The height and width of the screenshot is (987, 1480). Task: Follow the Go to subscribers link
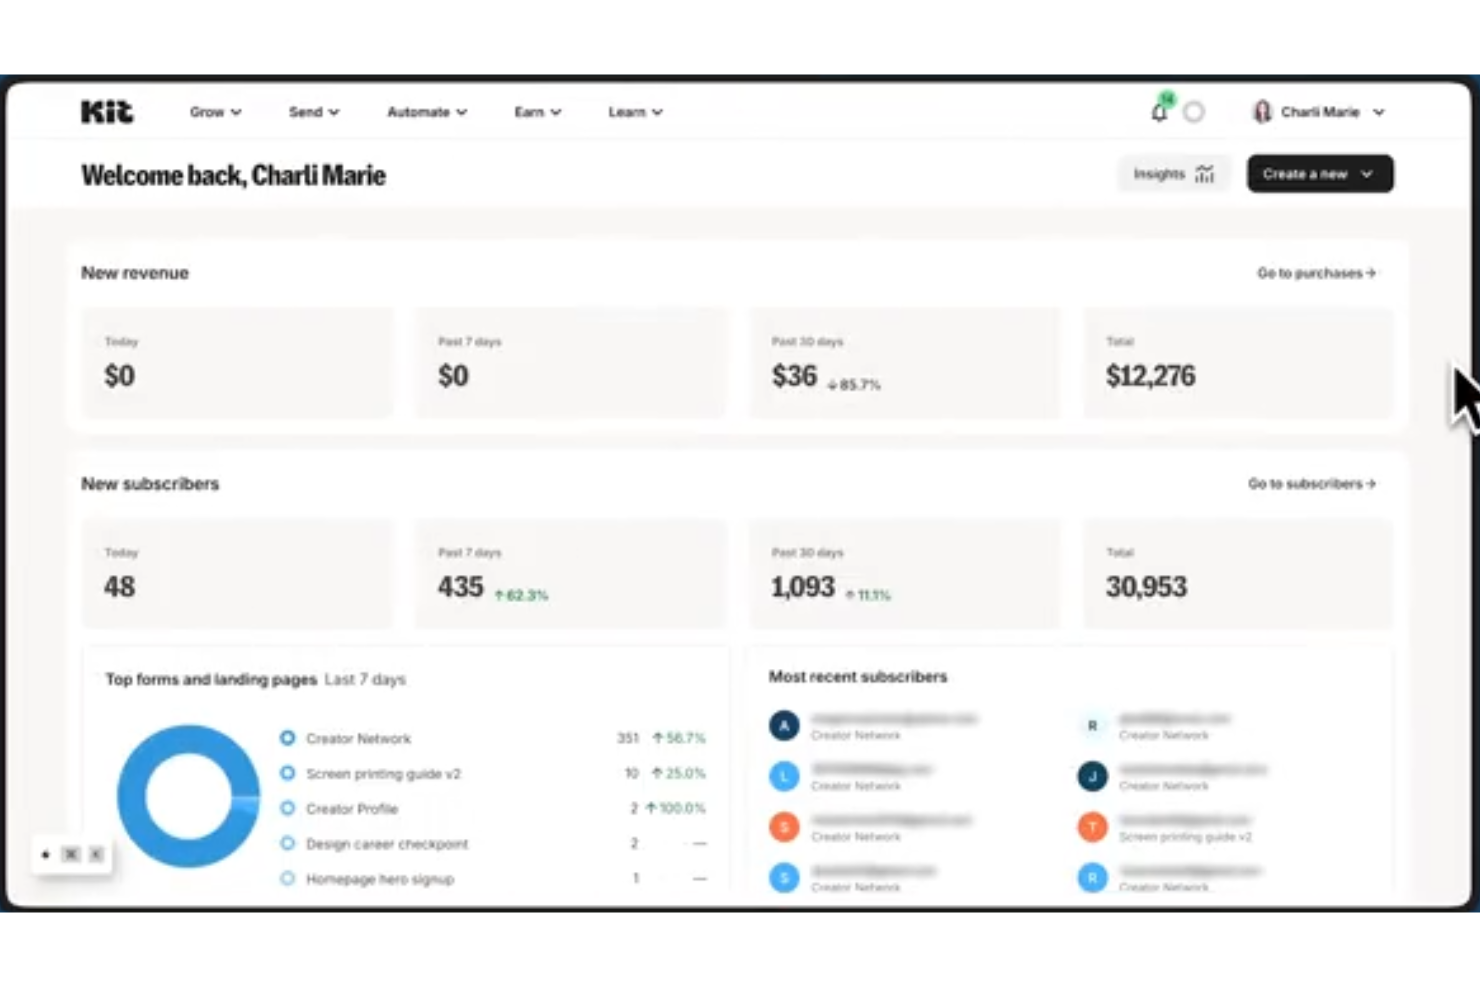[1311, 484]
